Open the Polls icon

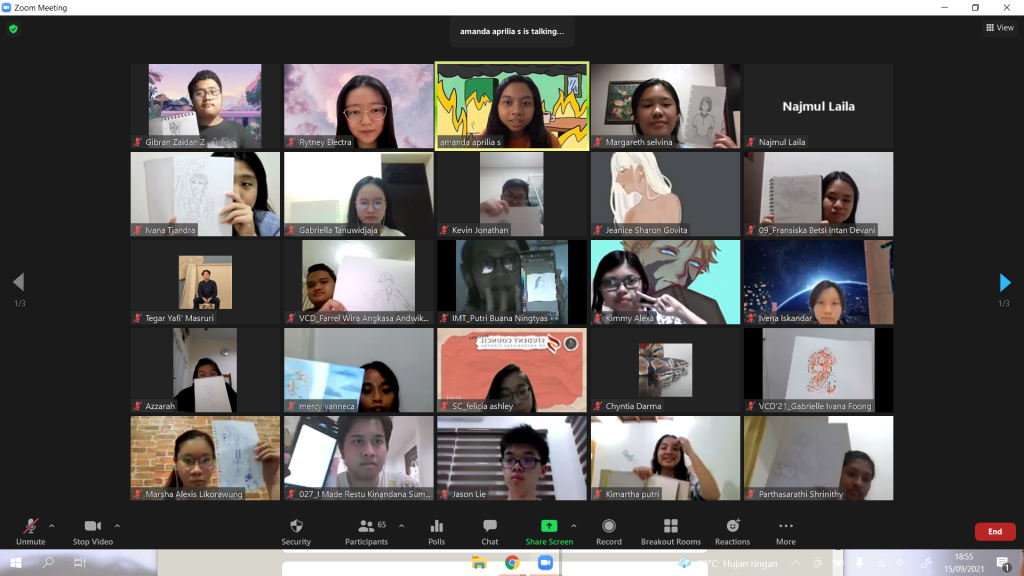tap(437, 526)
